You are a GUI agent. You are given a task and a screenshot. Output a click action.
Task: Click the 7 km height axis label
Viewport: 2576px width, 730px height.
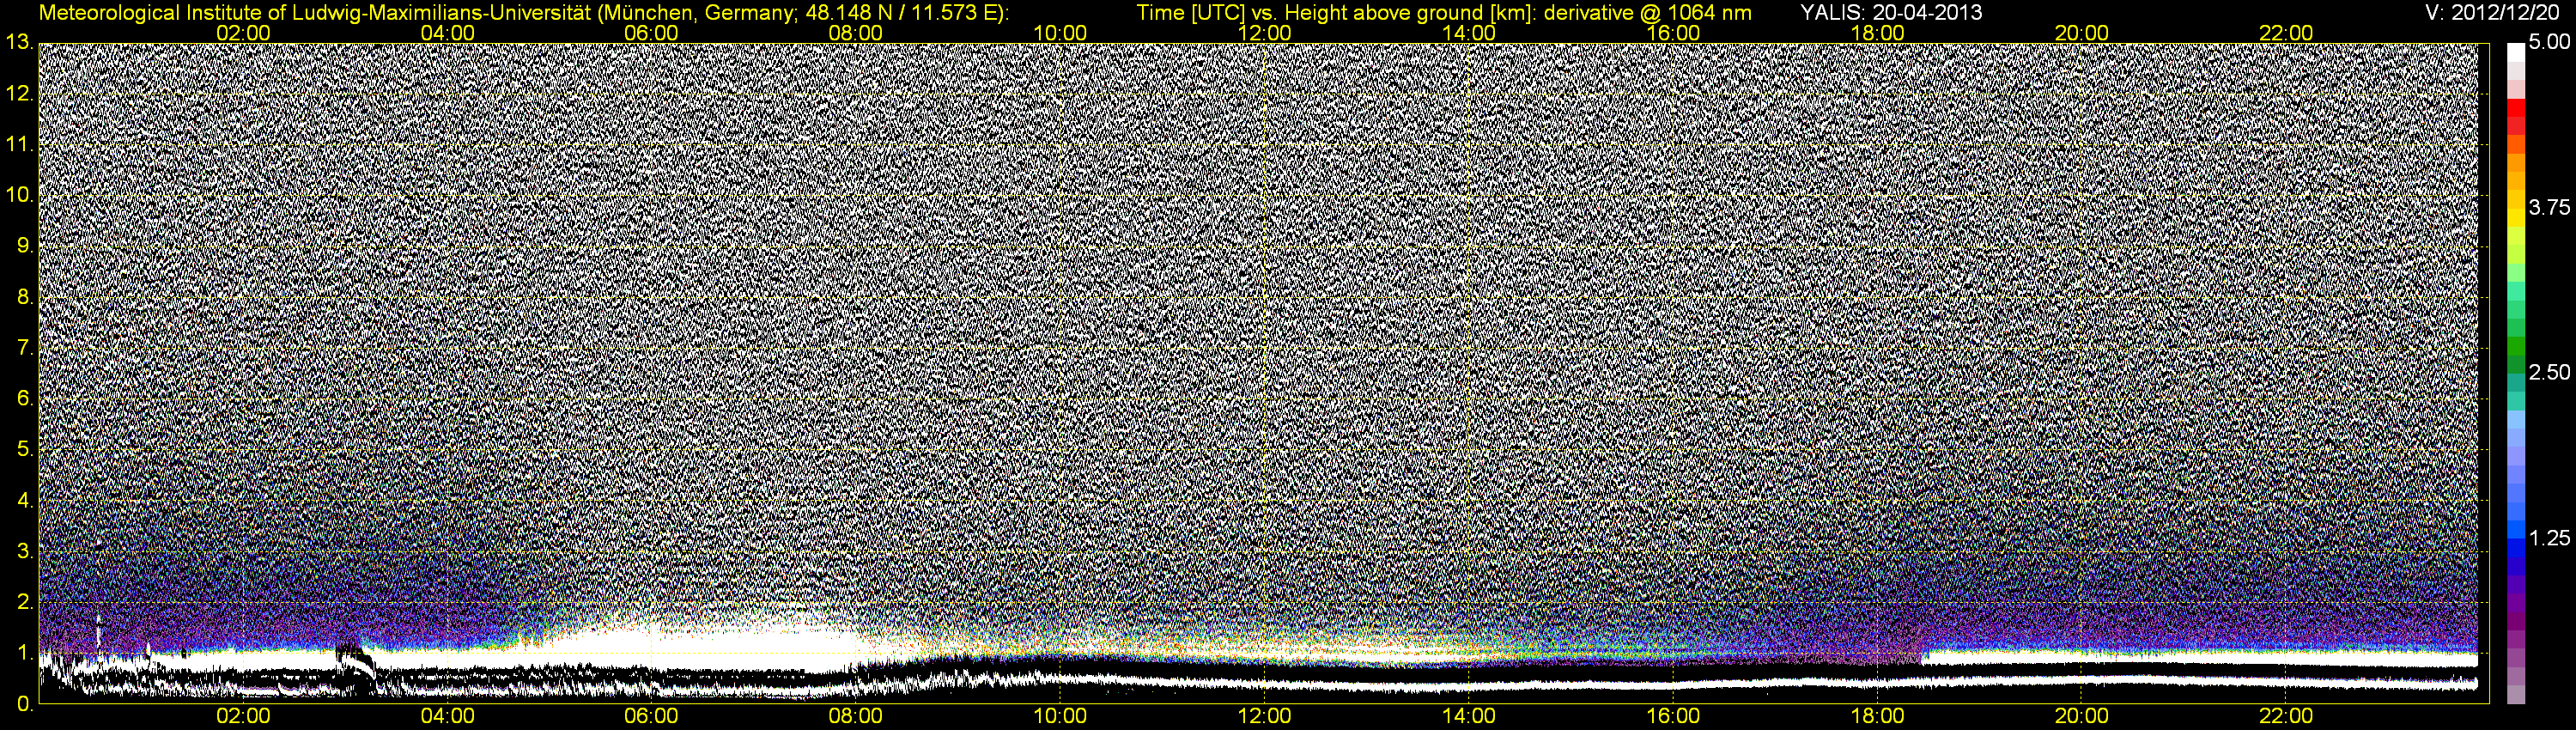[x=25, y=348]
